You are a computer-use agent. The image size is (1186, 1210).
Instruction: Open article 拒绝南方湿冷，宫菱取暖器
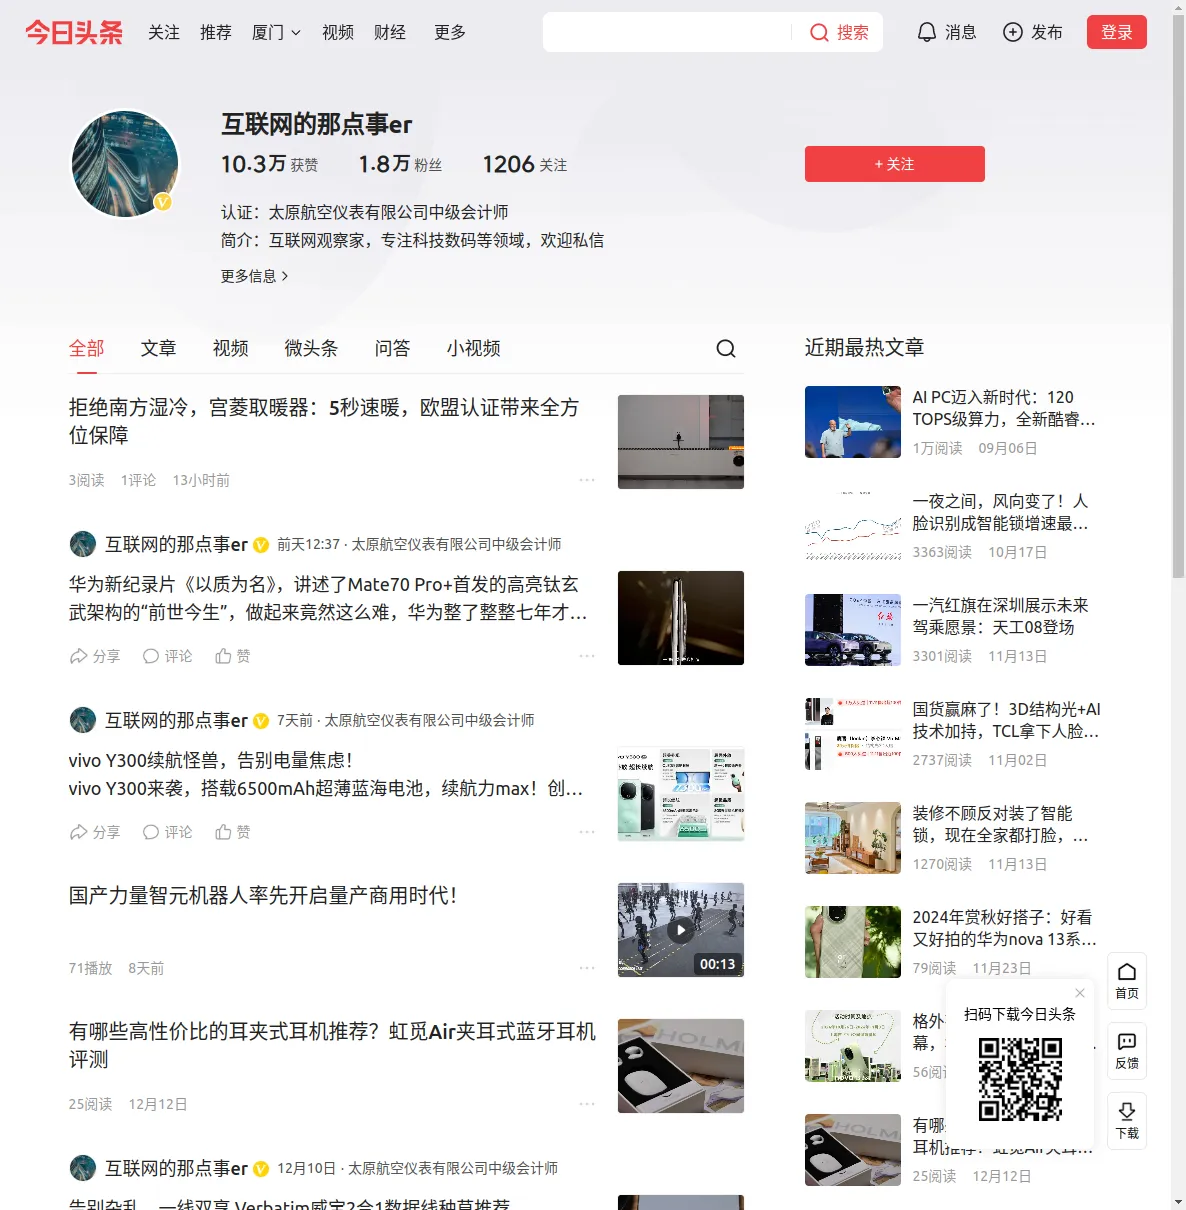[324, 421]
